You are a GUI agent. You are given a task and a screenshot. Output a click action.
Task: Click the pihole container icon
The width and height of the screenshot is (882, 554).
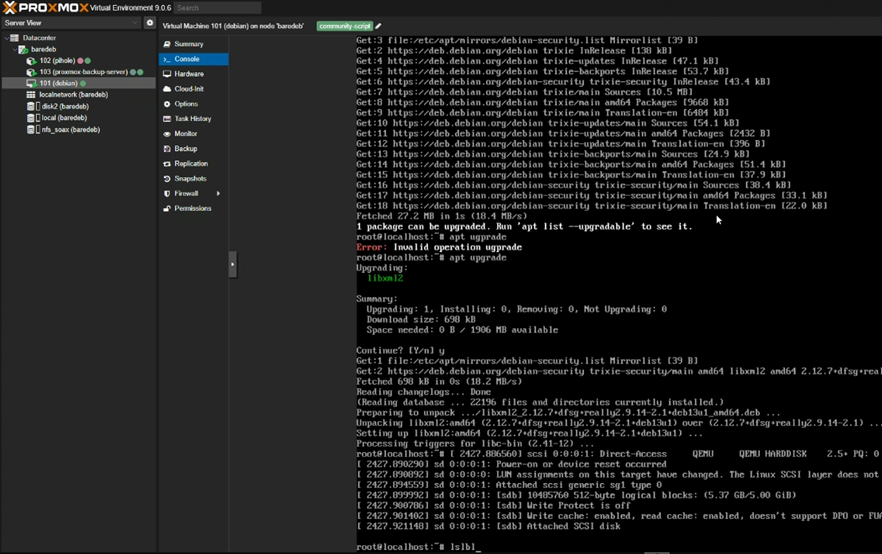32,61
